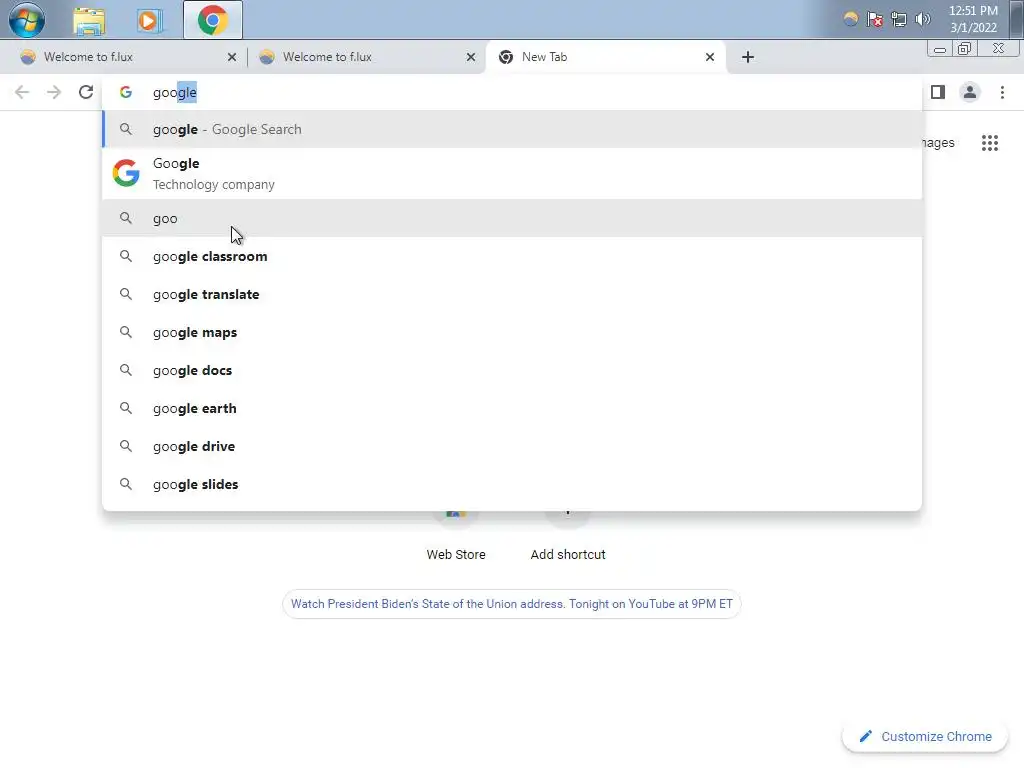1024x768 pixels.
Task: Open Windows Explorer from the taskbar
Action: pos(89,21)
